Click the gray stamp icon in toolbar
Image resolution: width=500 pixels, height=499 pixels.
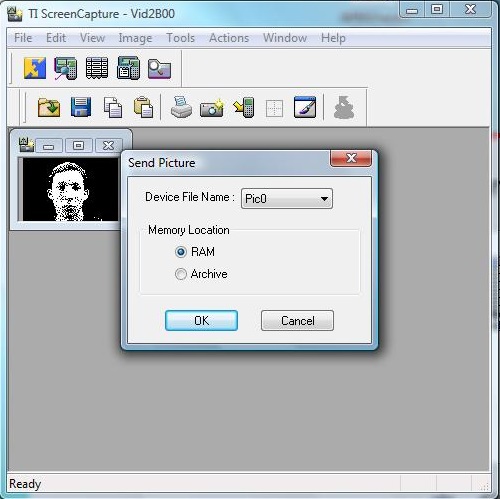pyautogui.click(x=344, y=107)
